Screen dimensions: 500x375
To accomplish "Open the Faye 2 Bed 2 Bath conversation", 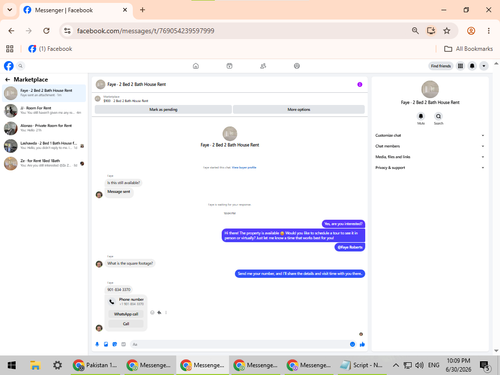I will click(x=44, y=93).
